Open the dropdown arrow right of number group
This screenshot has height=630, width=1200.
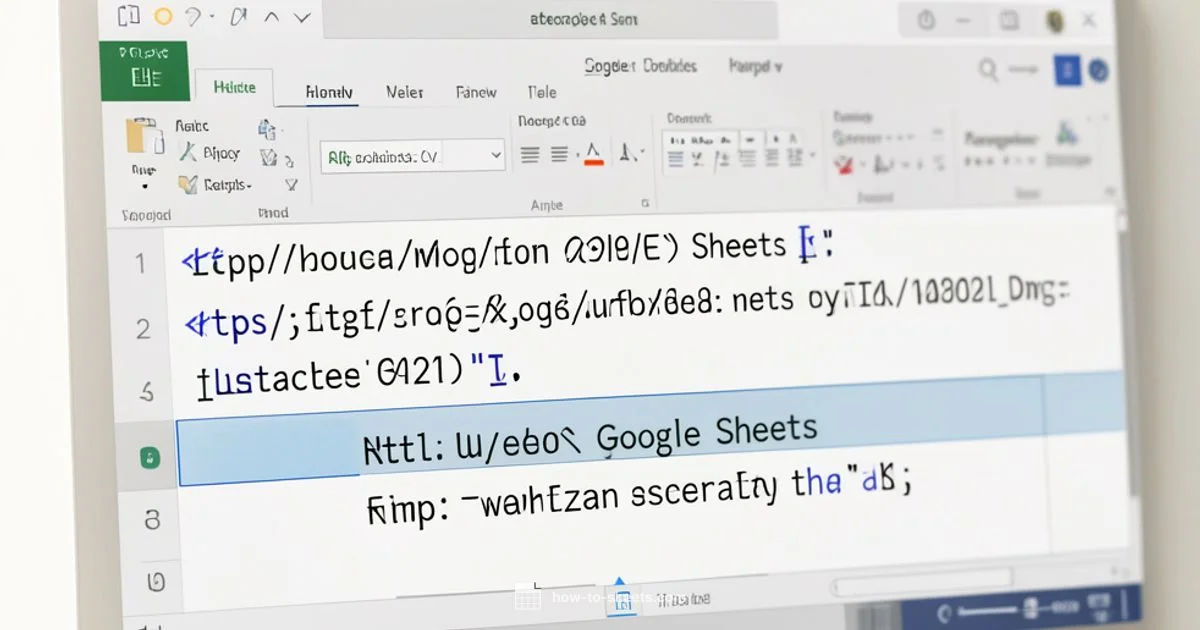(812, 157)
